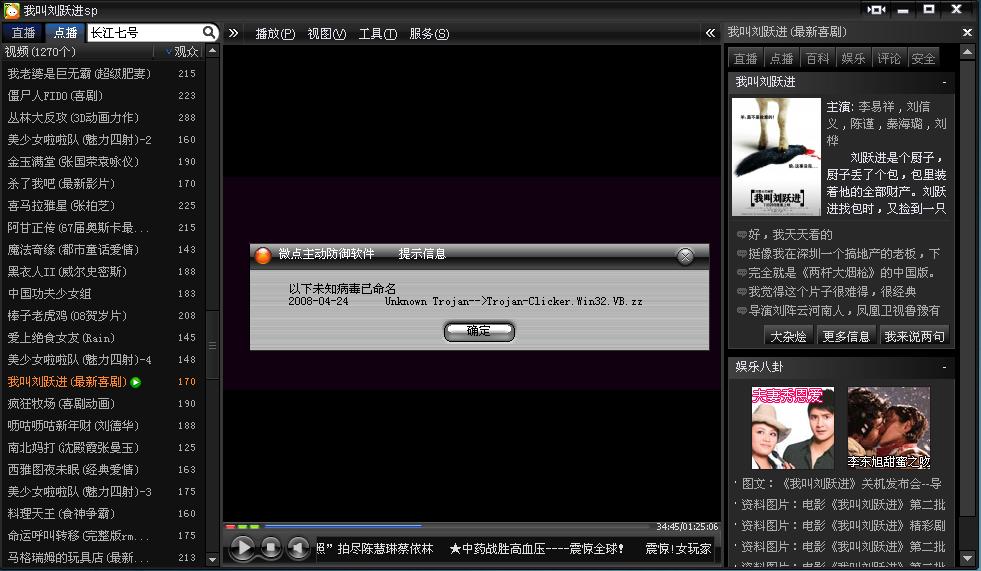
Task: Switch to the 点播 tab in left panel
Action: [x=65, y=33]
